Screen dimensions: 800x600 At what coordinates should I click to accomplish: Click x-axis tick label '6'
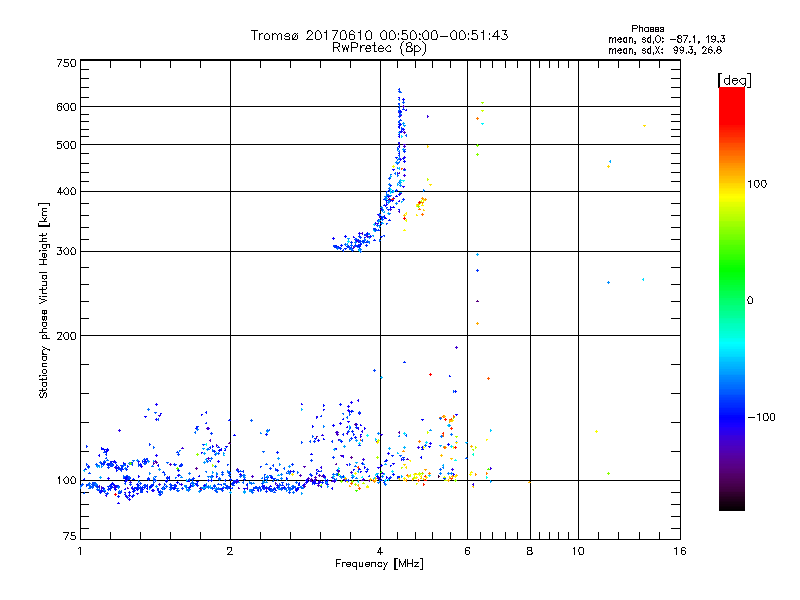pos(467,551)
